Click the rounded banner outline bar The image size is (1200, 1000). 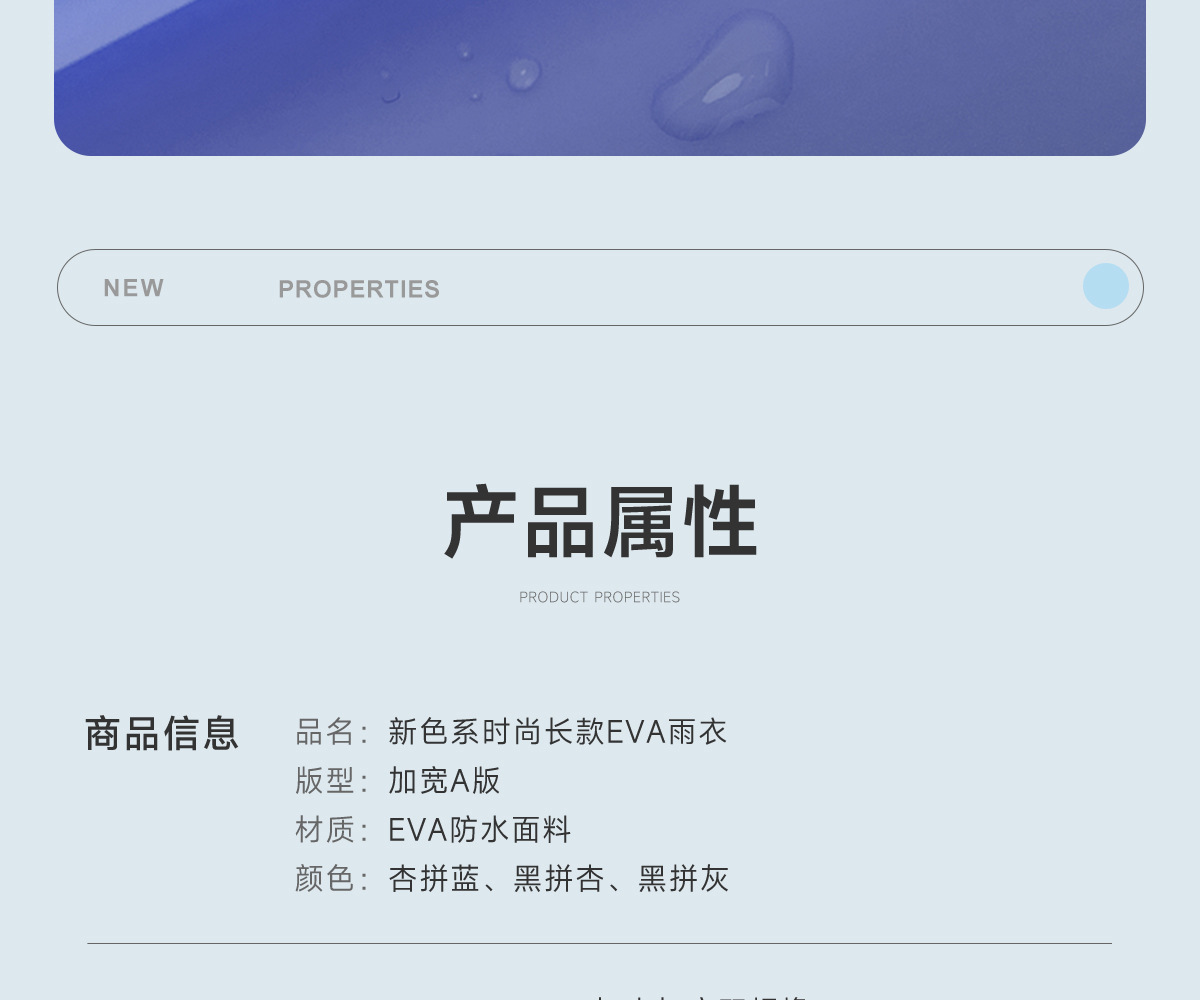600,287
